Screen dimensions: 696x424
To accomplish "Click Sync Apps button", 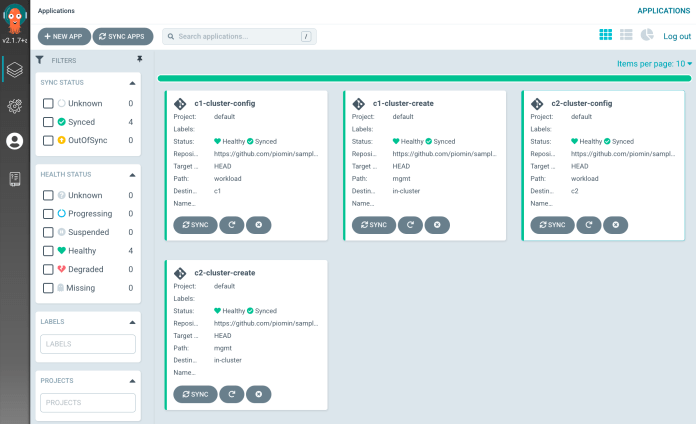I will click(x=123, y=36).
